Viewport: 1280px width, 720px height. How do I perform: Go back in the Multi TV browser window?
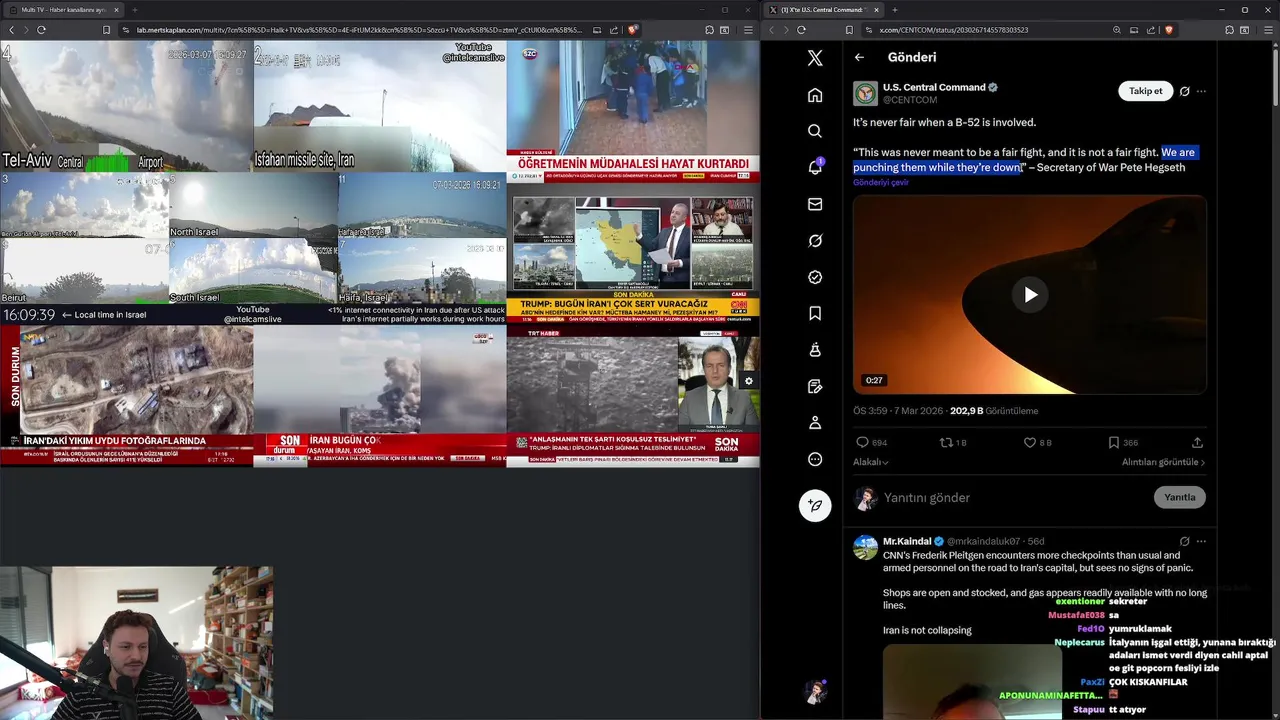(x=11, y=30)
